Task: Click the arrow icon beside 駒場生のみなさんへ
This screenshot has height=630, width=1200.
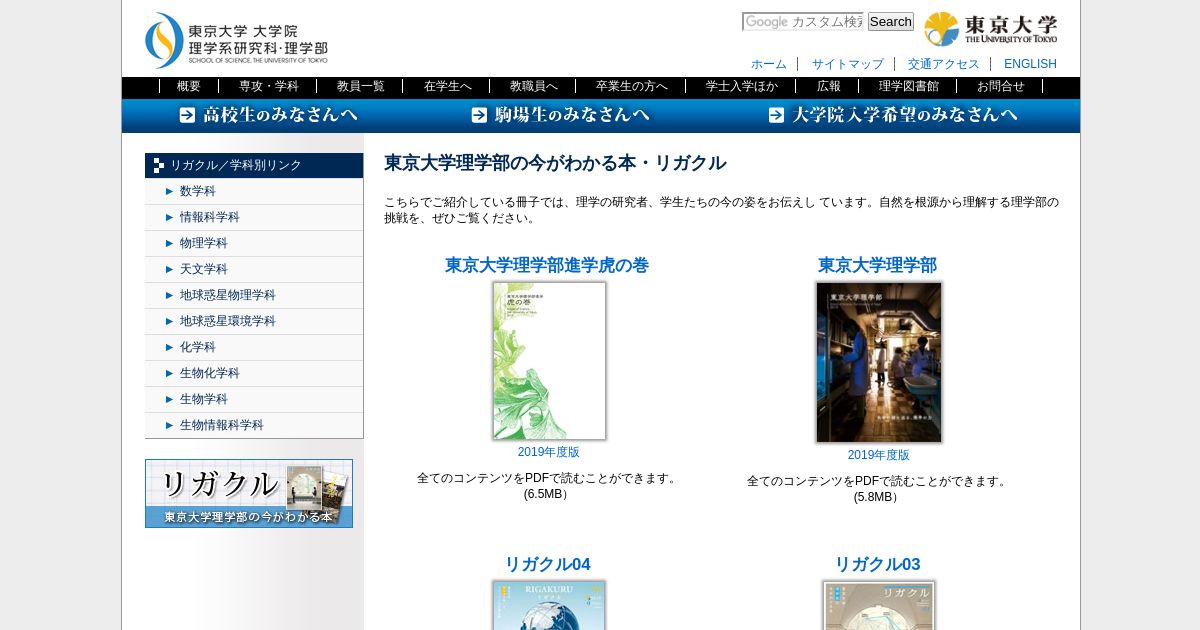Action: (x=479, y=115)
